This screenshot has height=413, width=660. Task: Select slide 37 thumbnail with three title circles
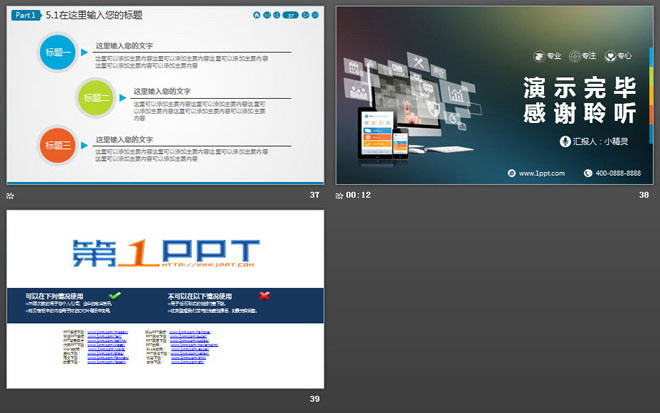(x=165, y=95)
